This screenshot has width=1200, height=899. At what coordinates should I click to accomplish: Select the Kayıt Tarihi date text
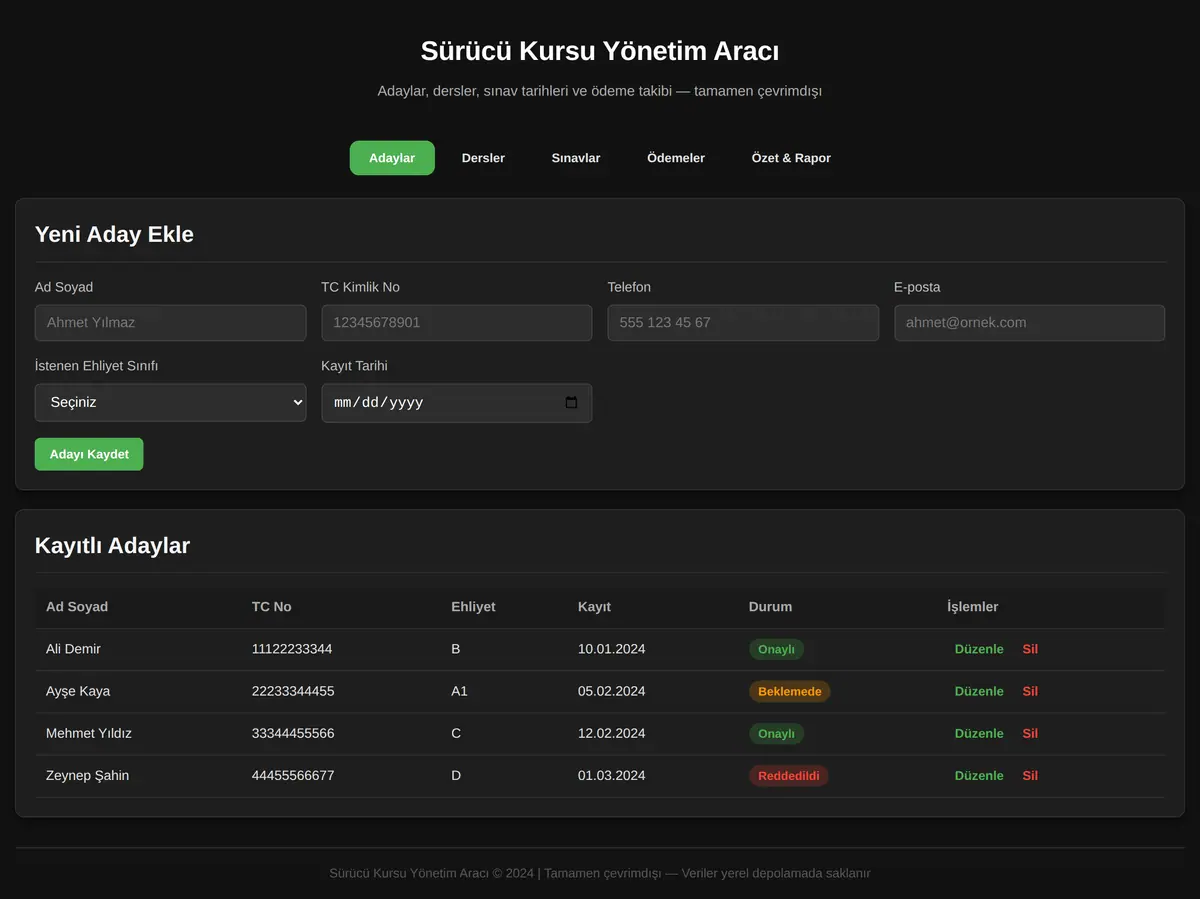pos(379,403)
